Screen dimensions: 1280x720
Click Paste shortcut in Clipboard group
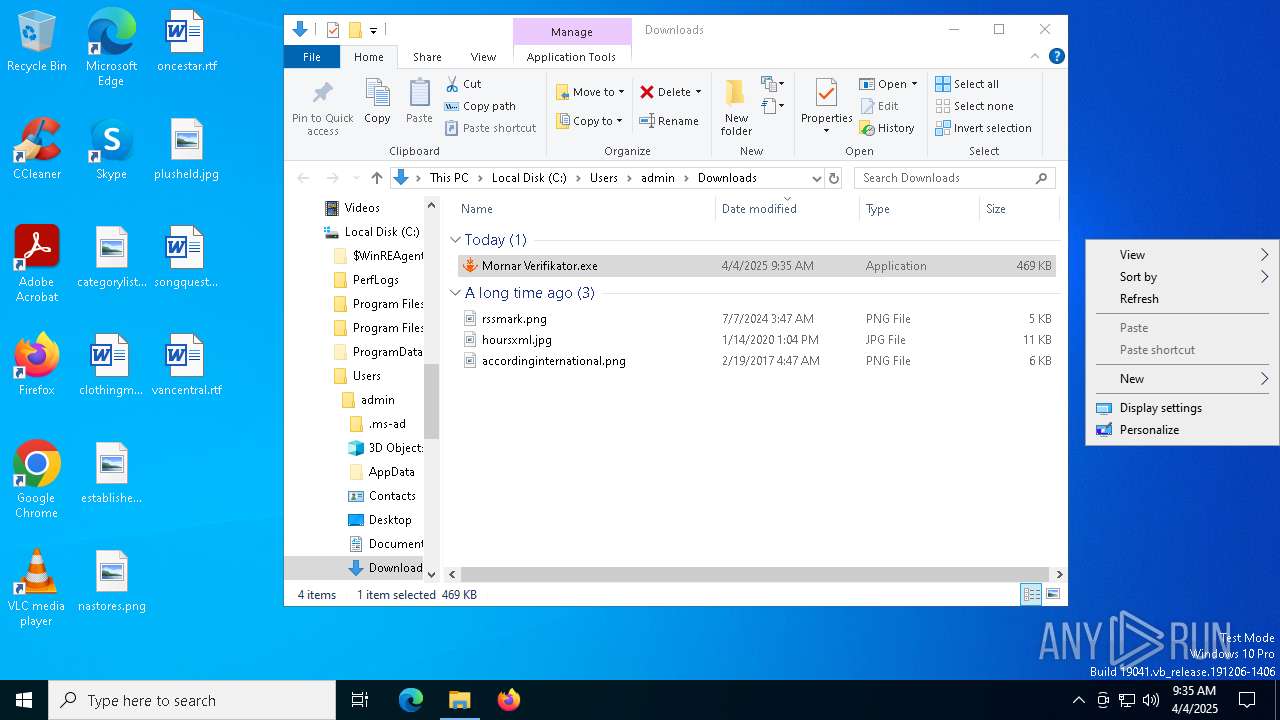click(490, 128)
